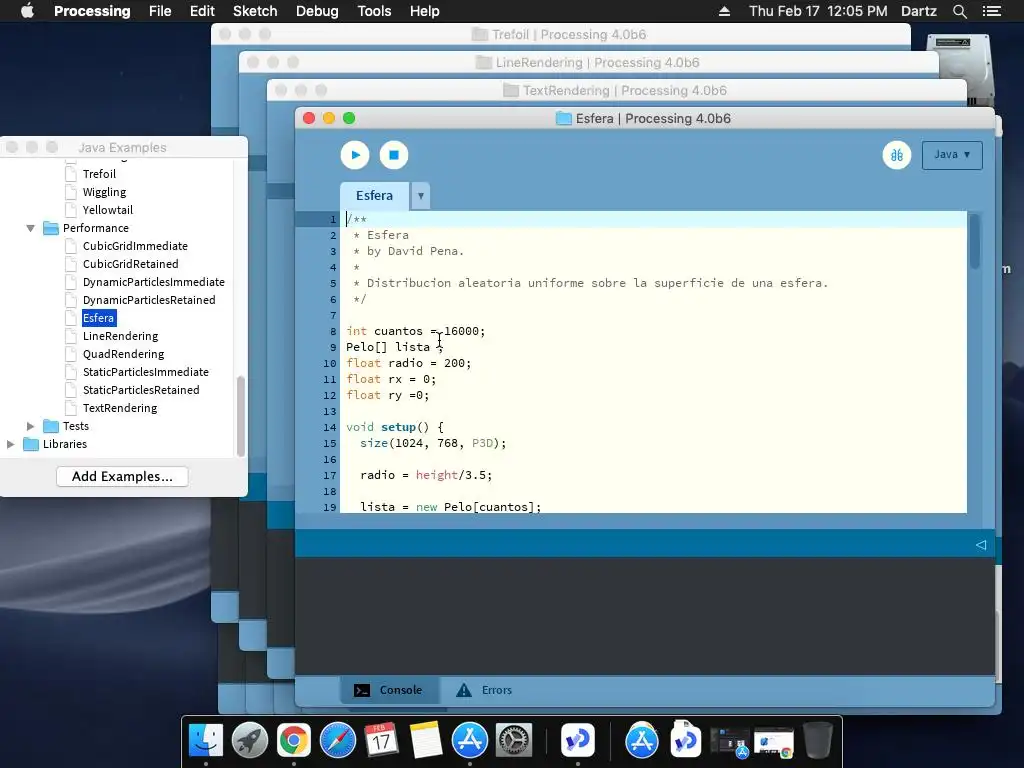Image resolution: width=1024 pixels, height=768 pixels.
Task: Select DynamicParticlesImmediate example
Action: [x=153, y=281]
